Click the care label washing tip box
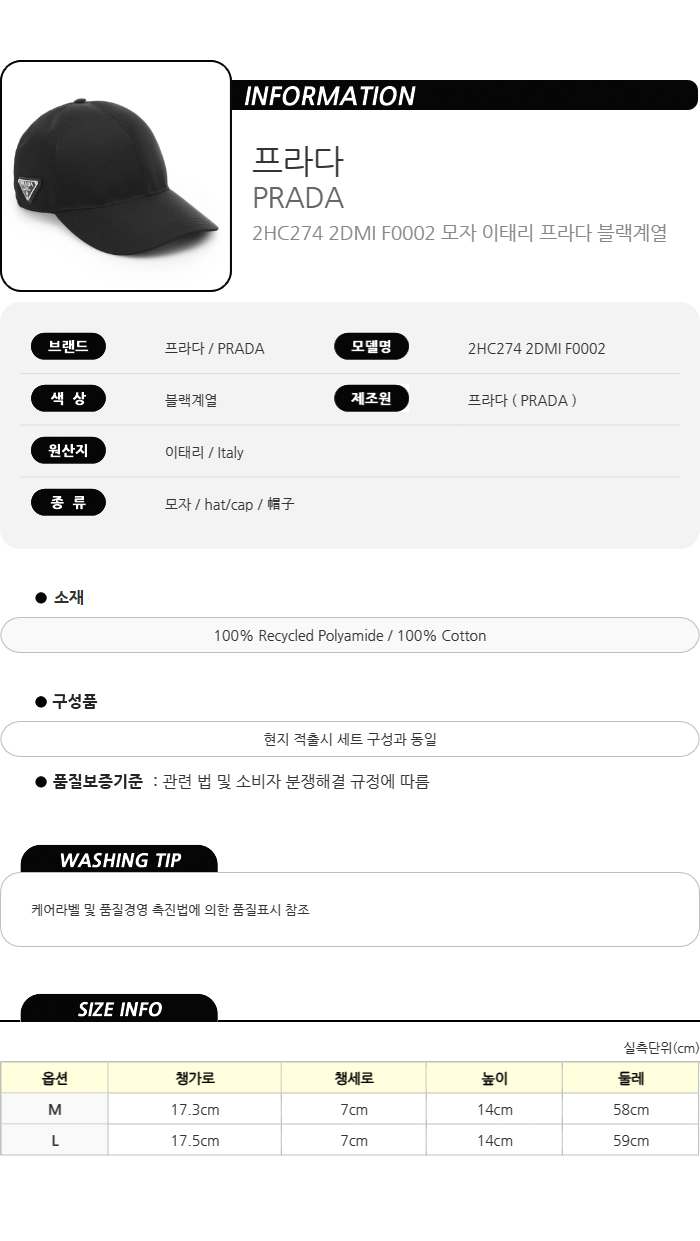This screenshot has width=700, height=1241. [x=350, y=910]
